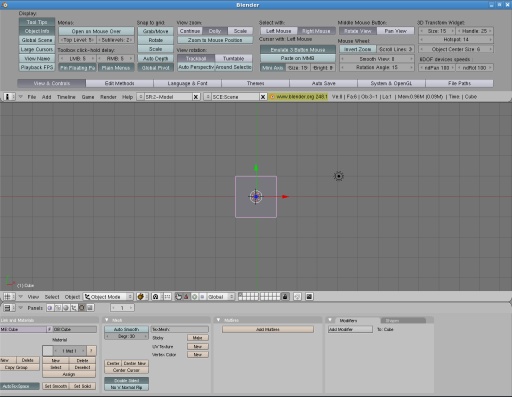Select Right Mouse for selection

pyautogui.click(x=316, y=31)
